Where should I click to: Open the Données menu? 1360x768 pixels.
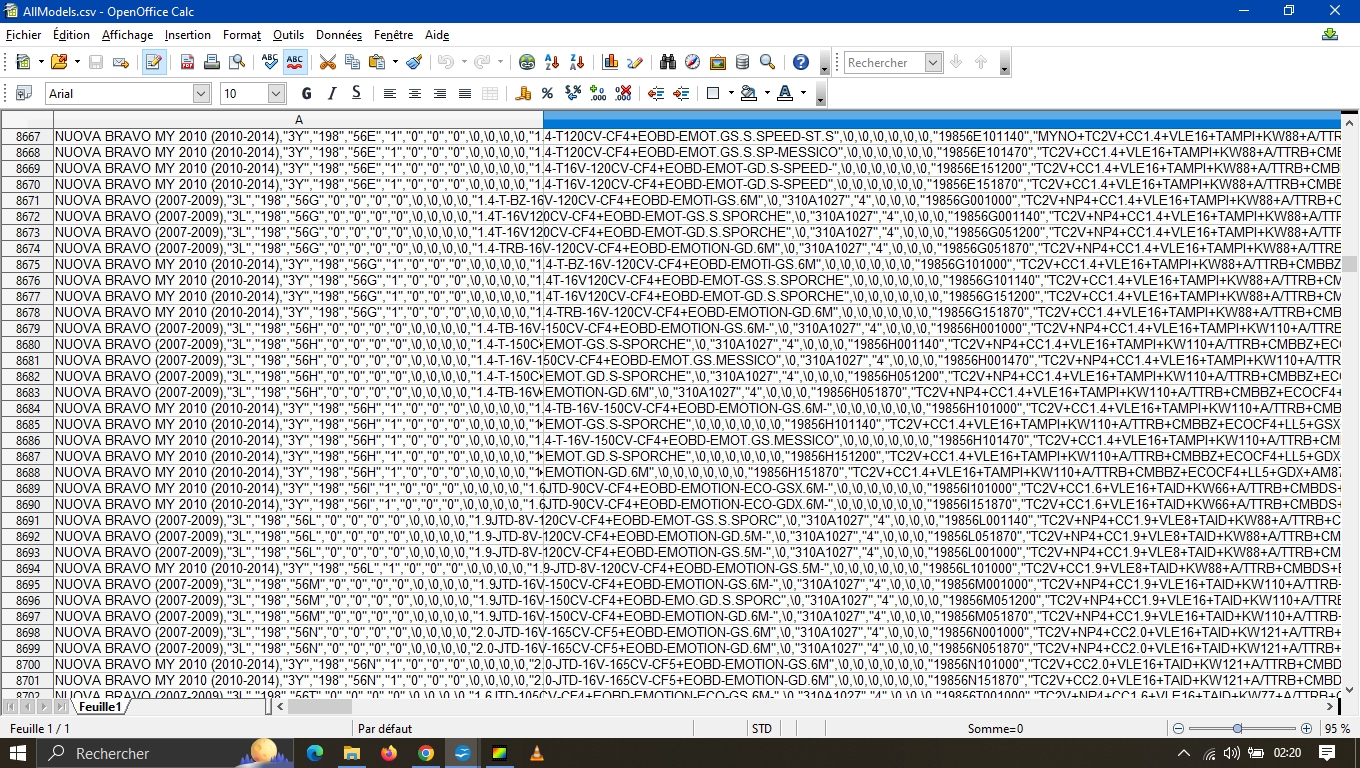(x=339, y=34)
